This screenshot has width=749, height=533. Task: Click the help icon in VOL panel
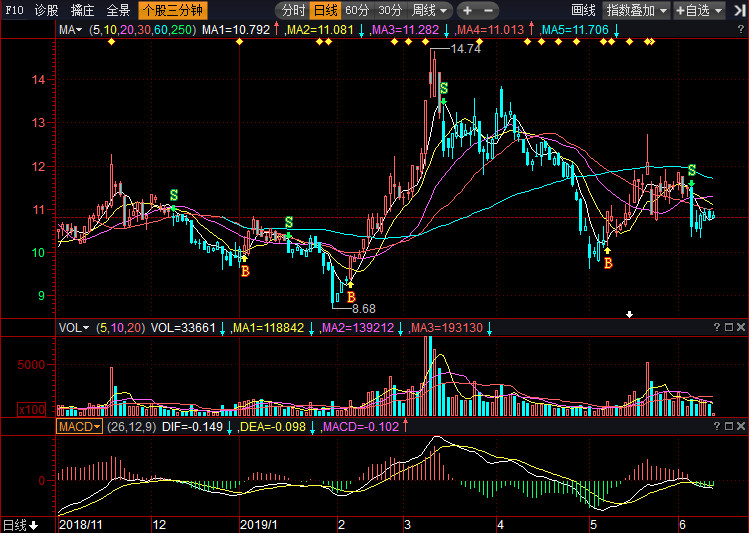tap(716, 327)
